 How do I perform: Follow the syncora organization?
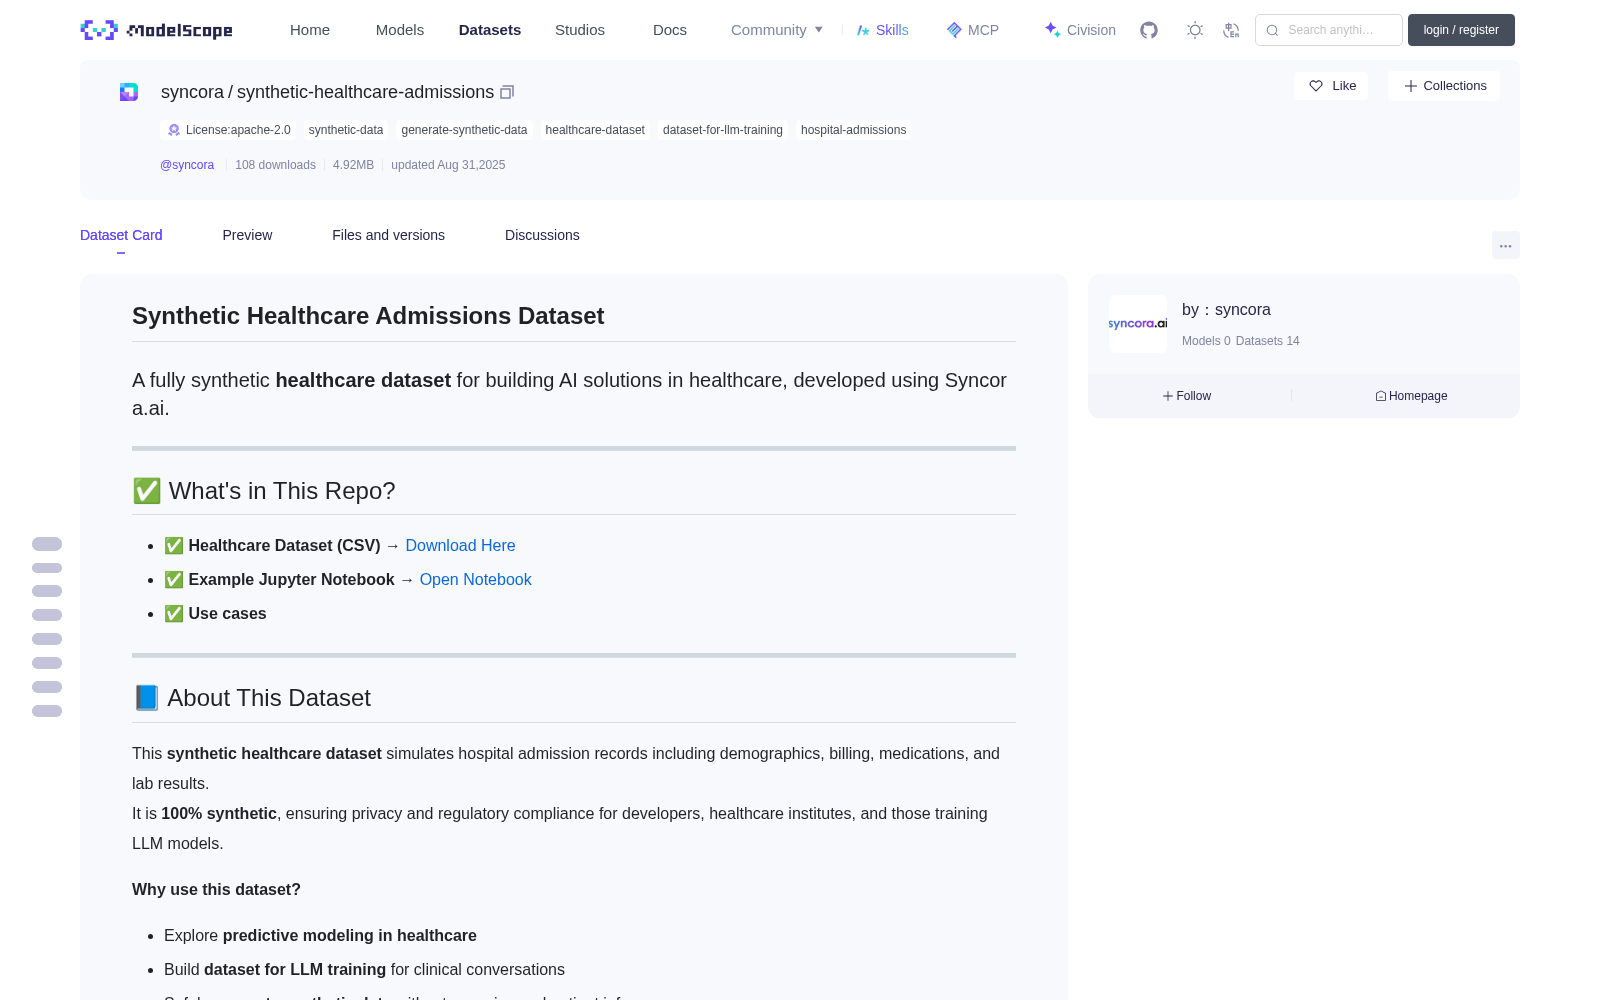[x=1187, y=396]
